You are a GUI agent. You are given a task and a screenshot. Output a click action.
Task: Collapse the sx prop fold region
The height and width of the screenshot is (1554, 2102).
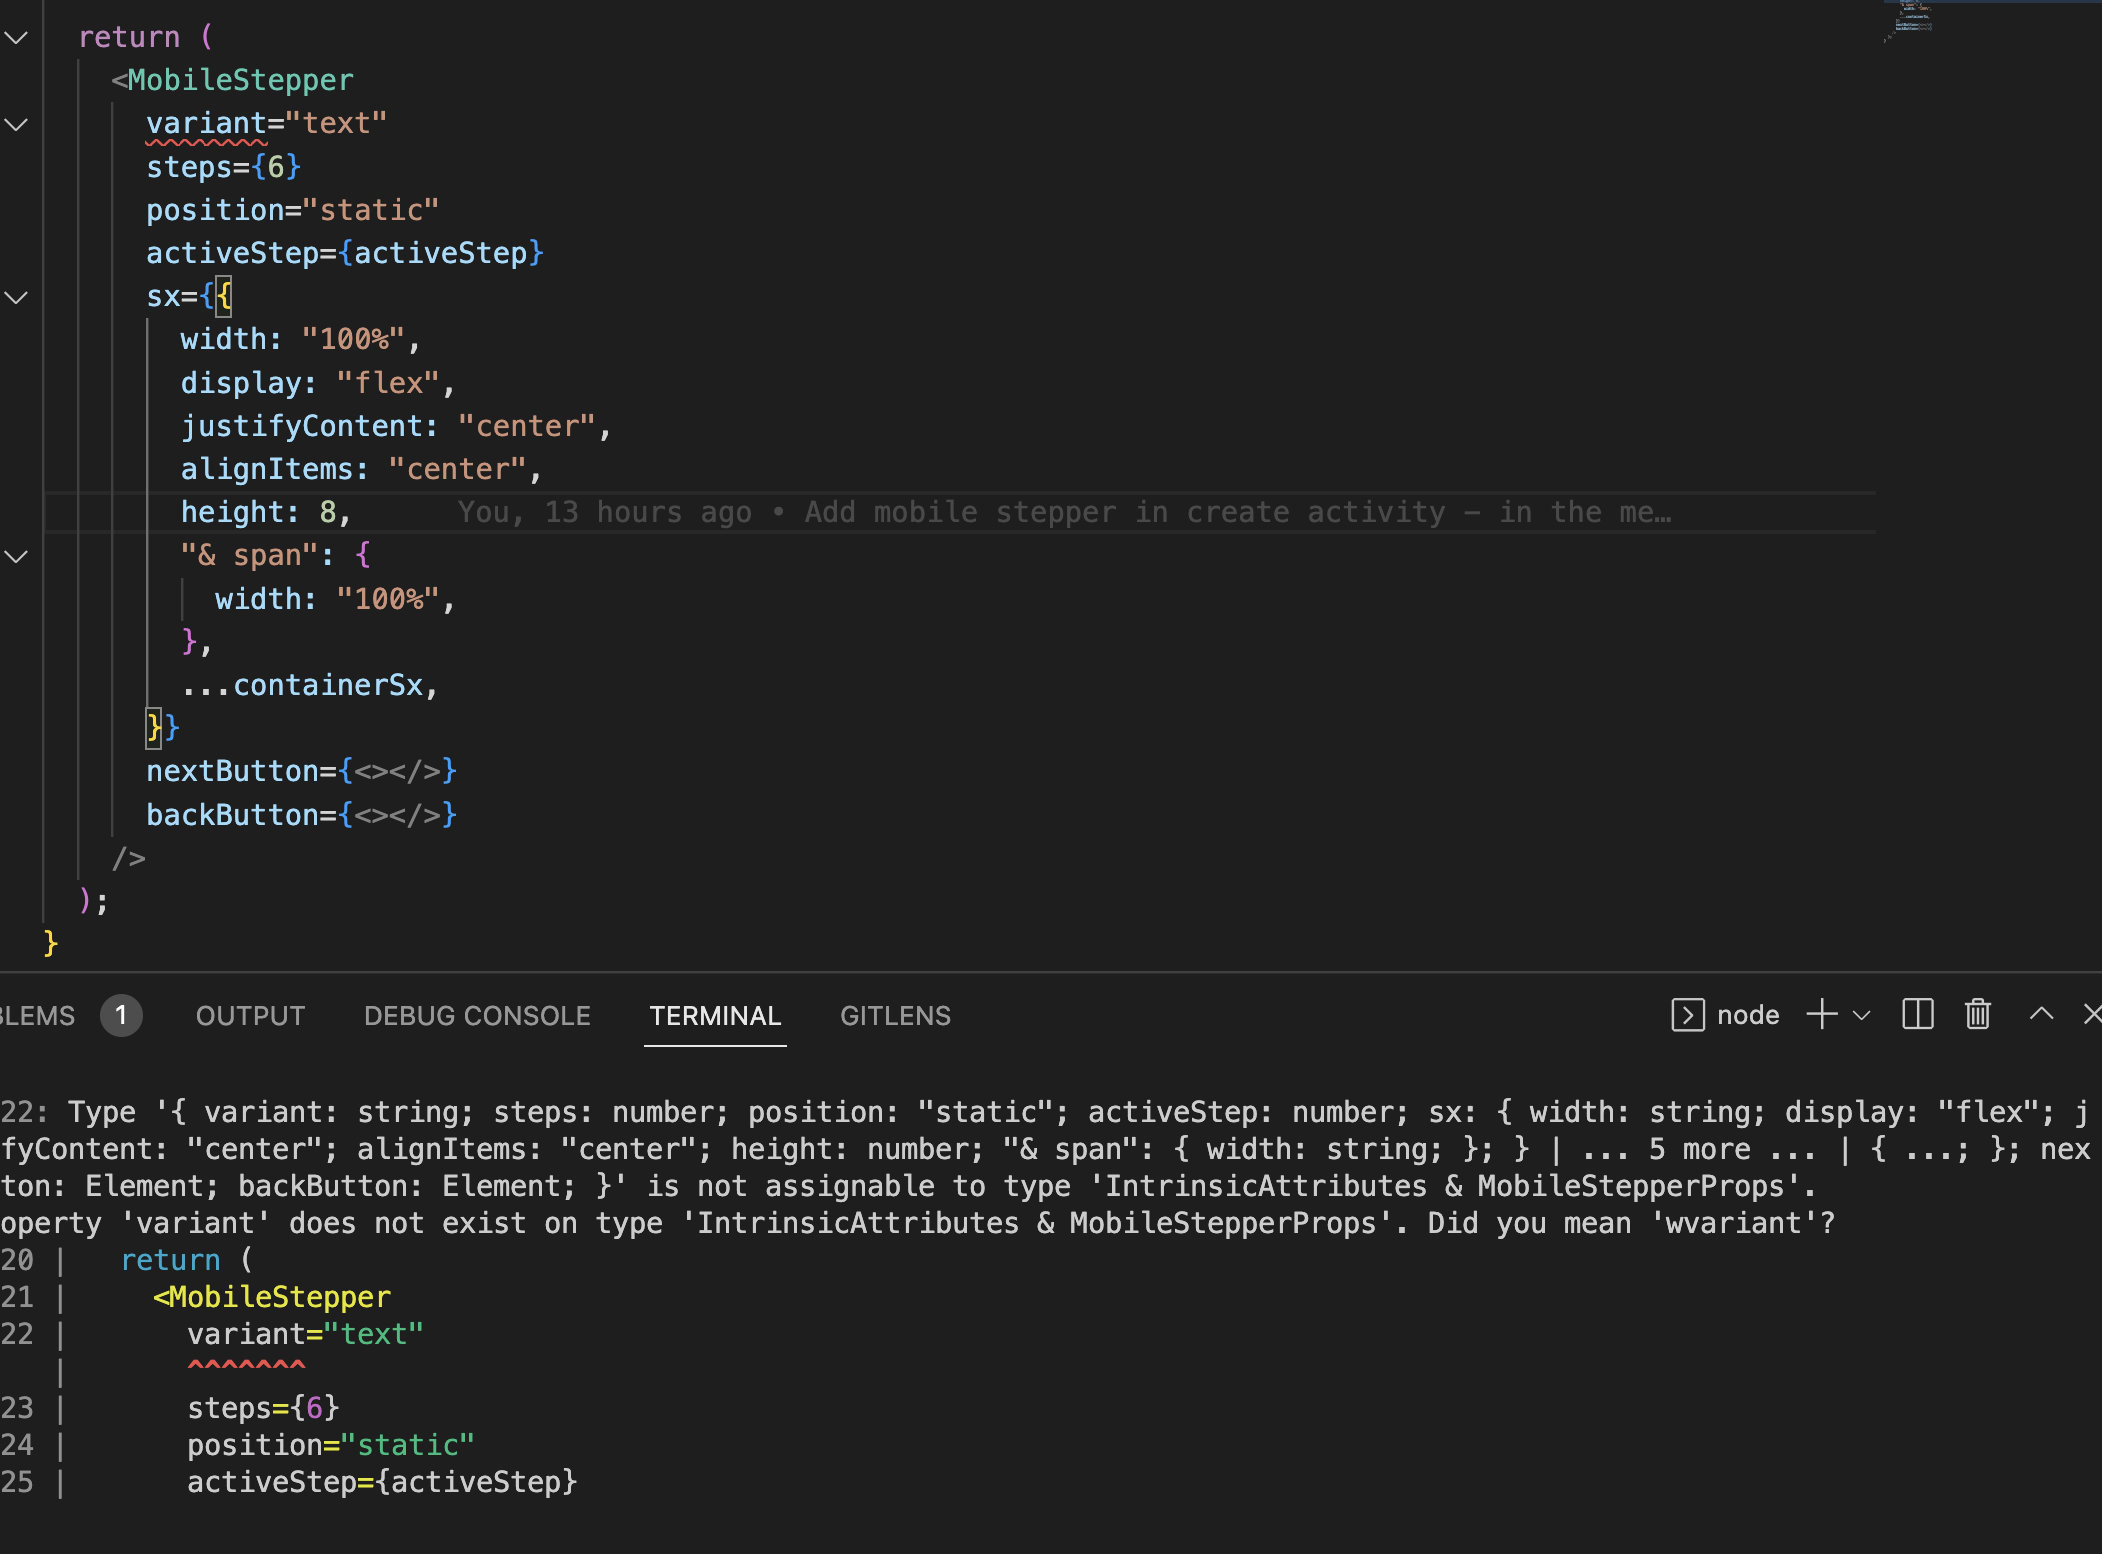pos(15,296)
